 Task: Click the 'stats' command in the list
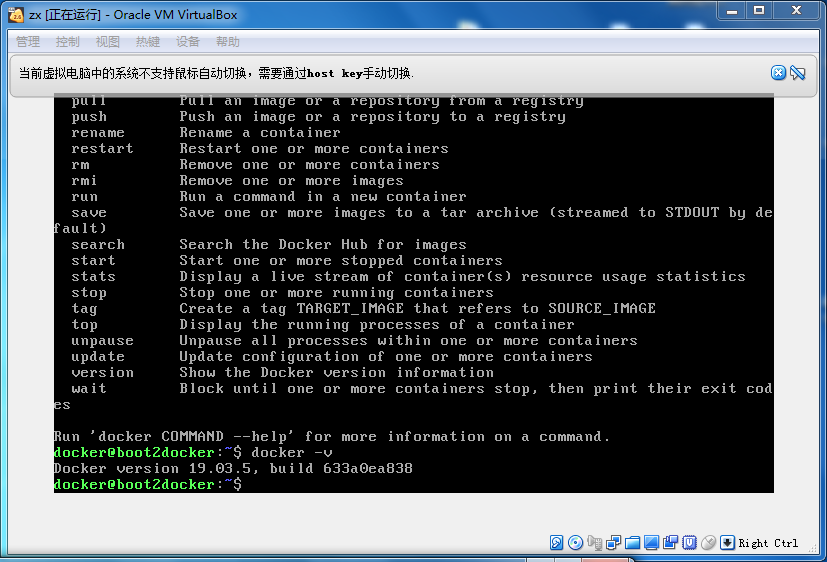[x=93, y=277]
